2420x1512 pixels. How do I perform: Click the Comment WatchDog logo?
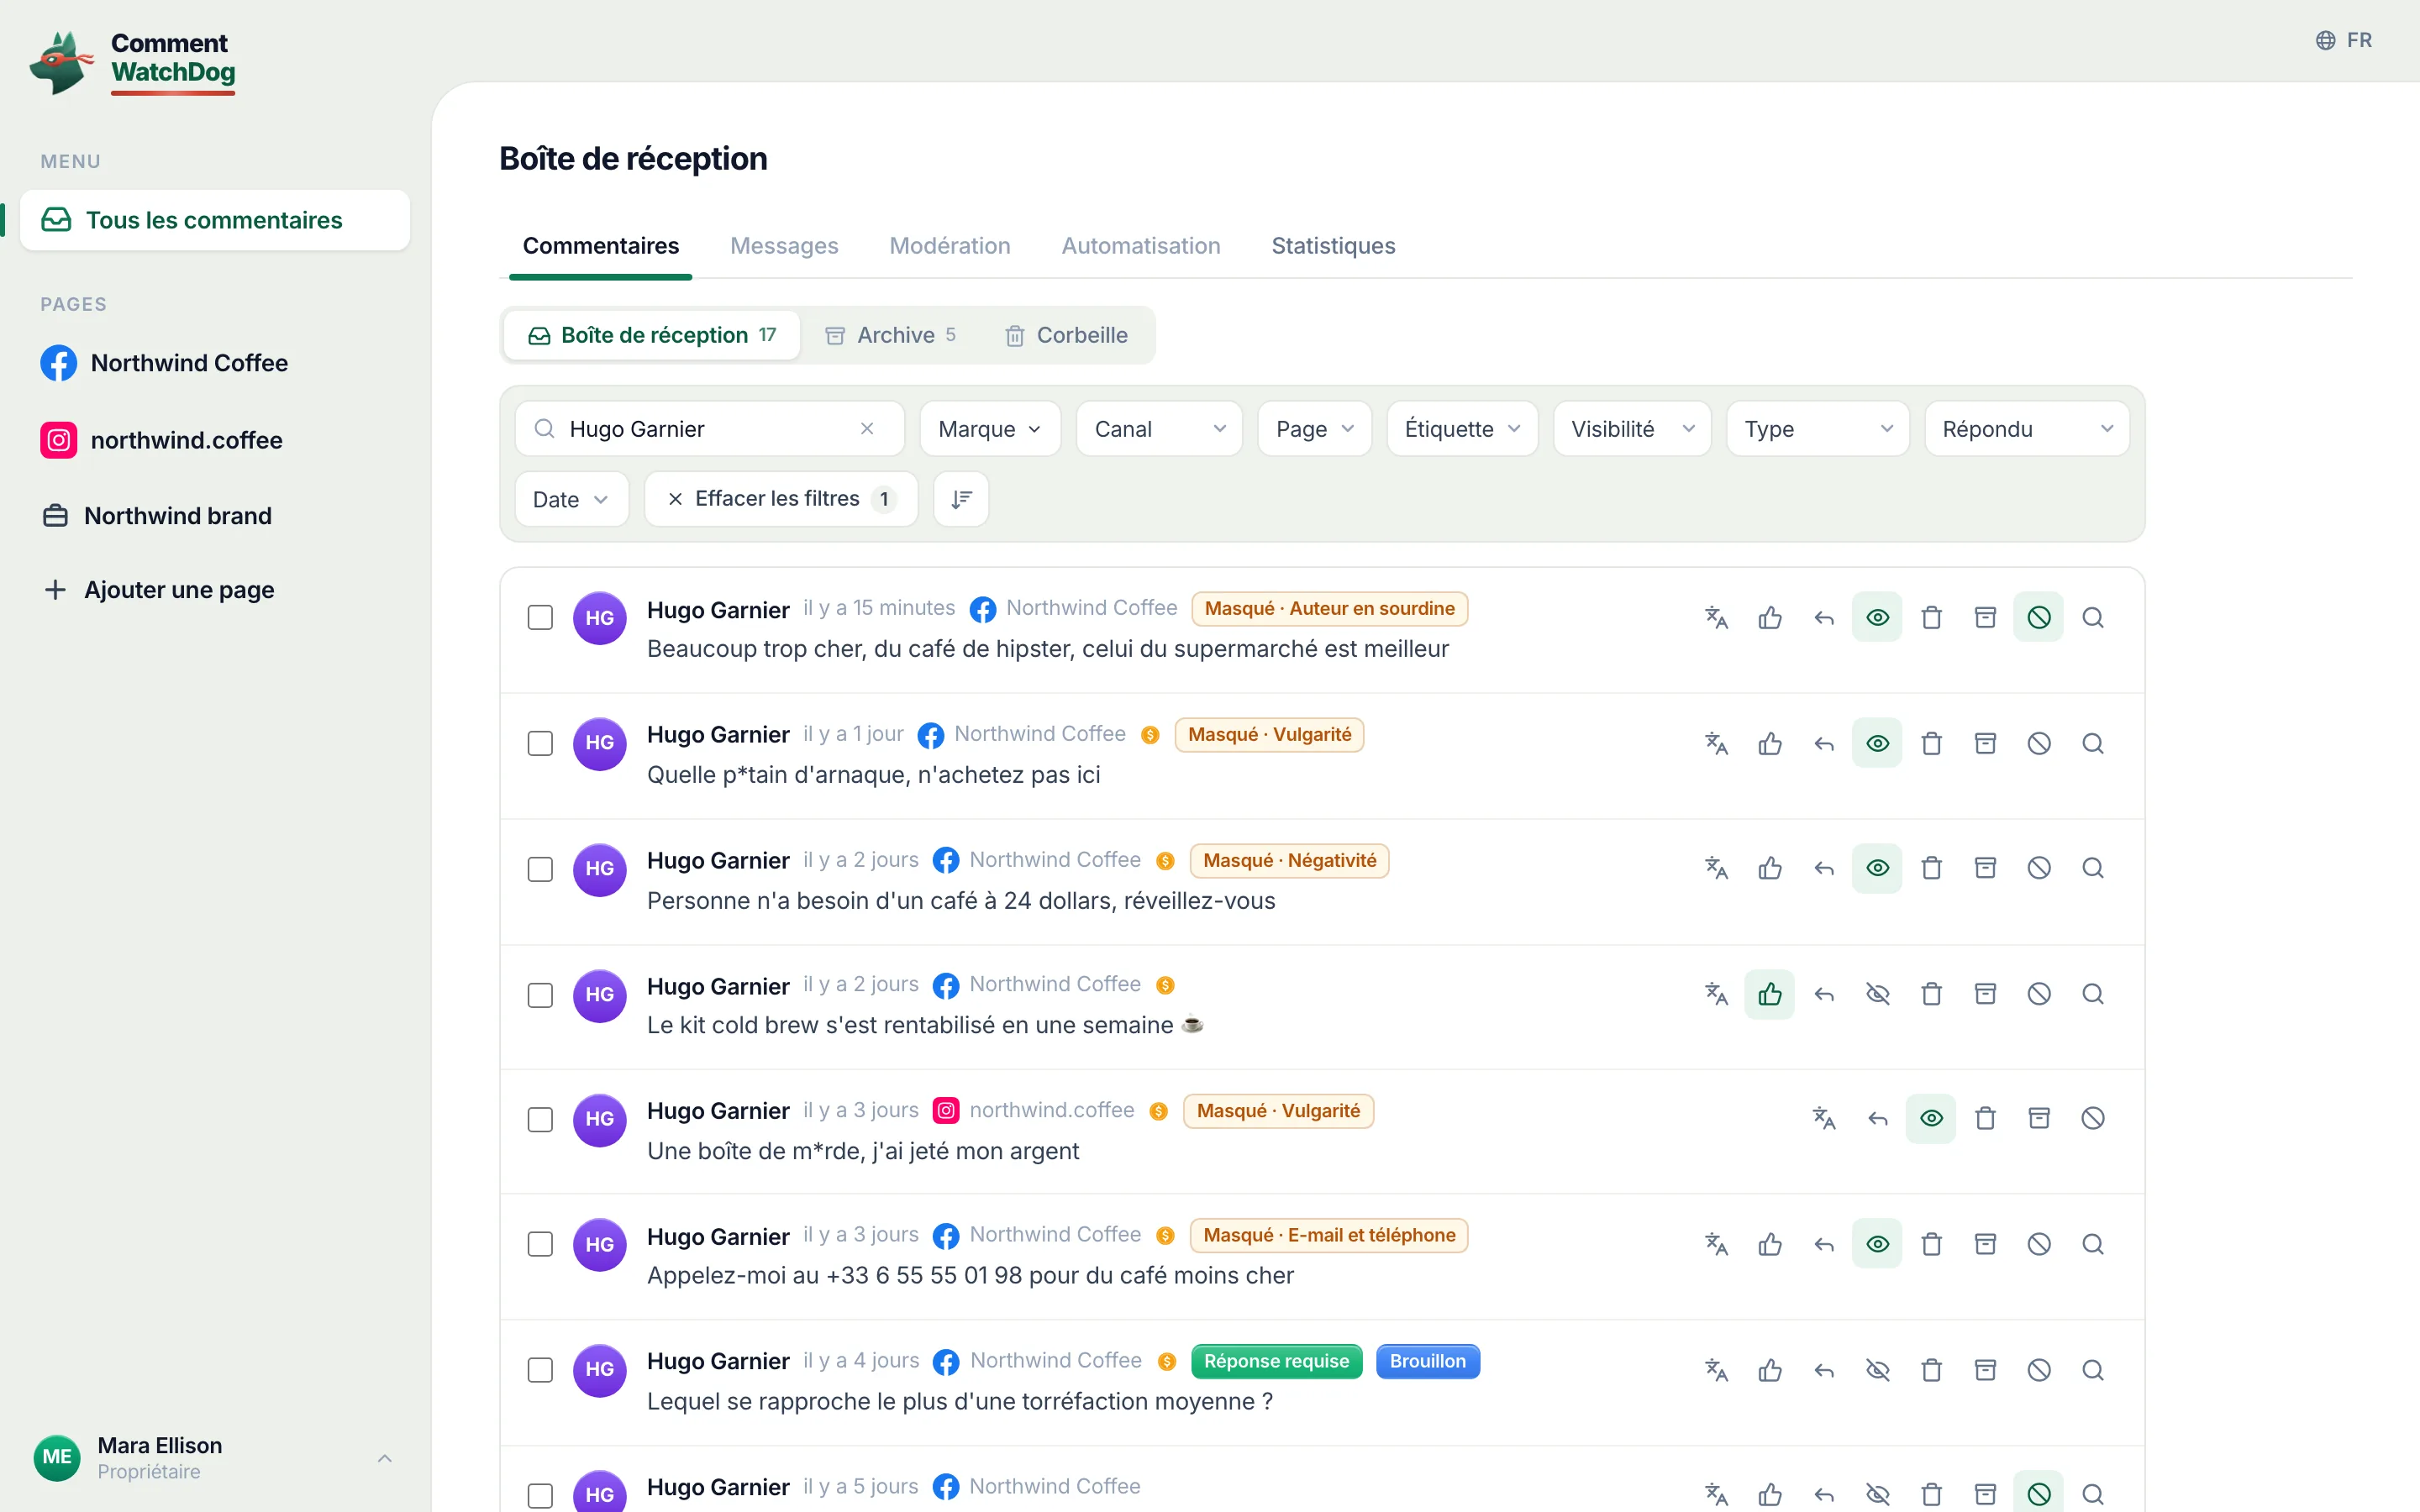(133, 62)
